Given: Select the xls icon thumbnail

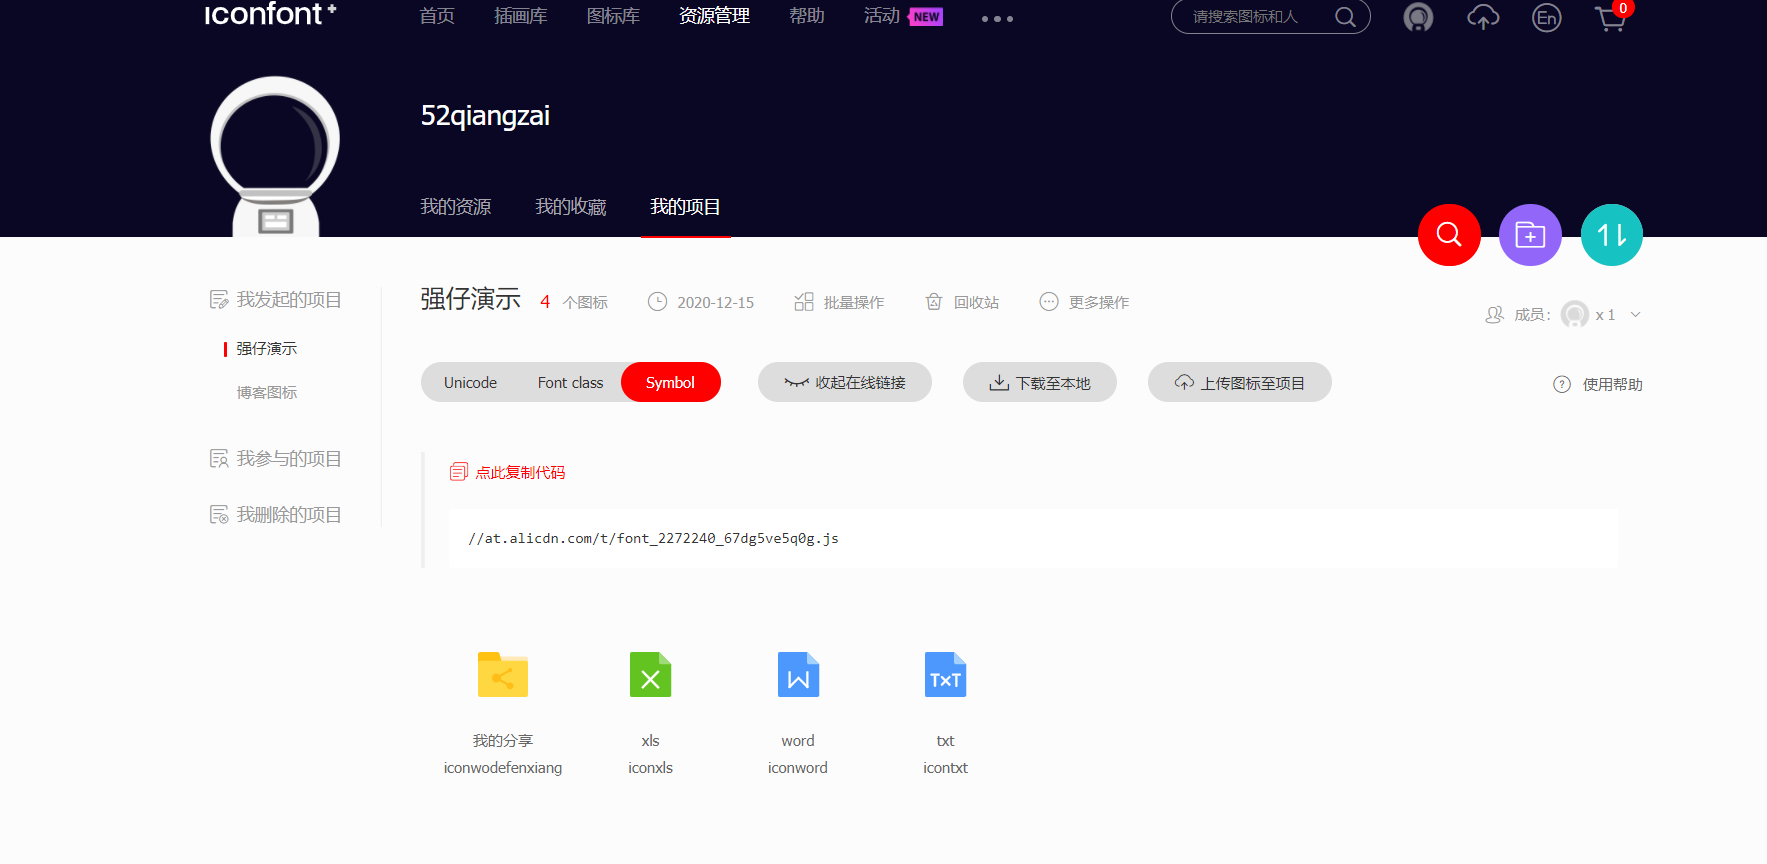Looking at the screenshot, I should (x=650, y=675).
